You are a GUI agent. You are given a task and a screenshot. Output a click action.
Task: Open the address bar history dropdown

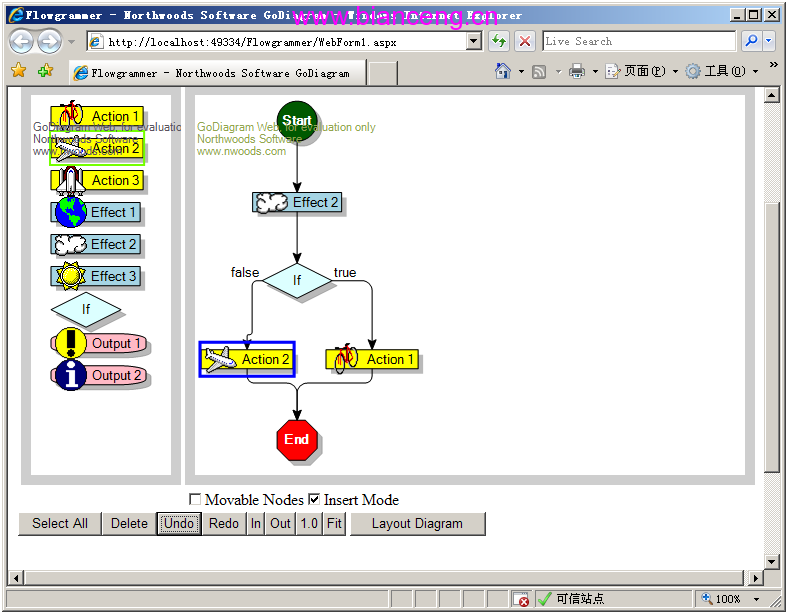point(473,41)
